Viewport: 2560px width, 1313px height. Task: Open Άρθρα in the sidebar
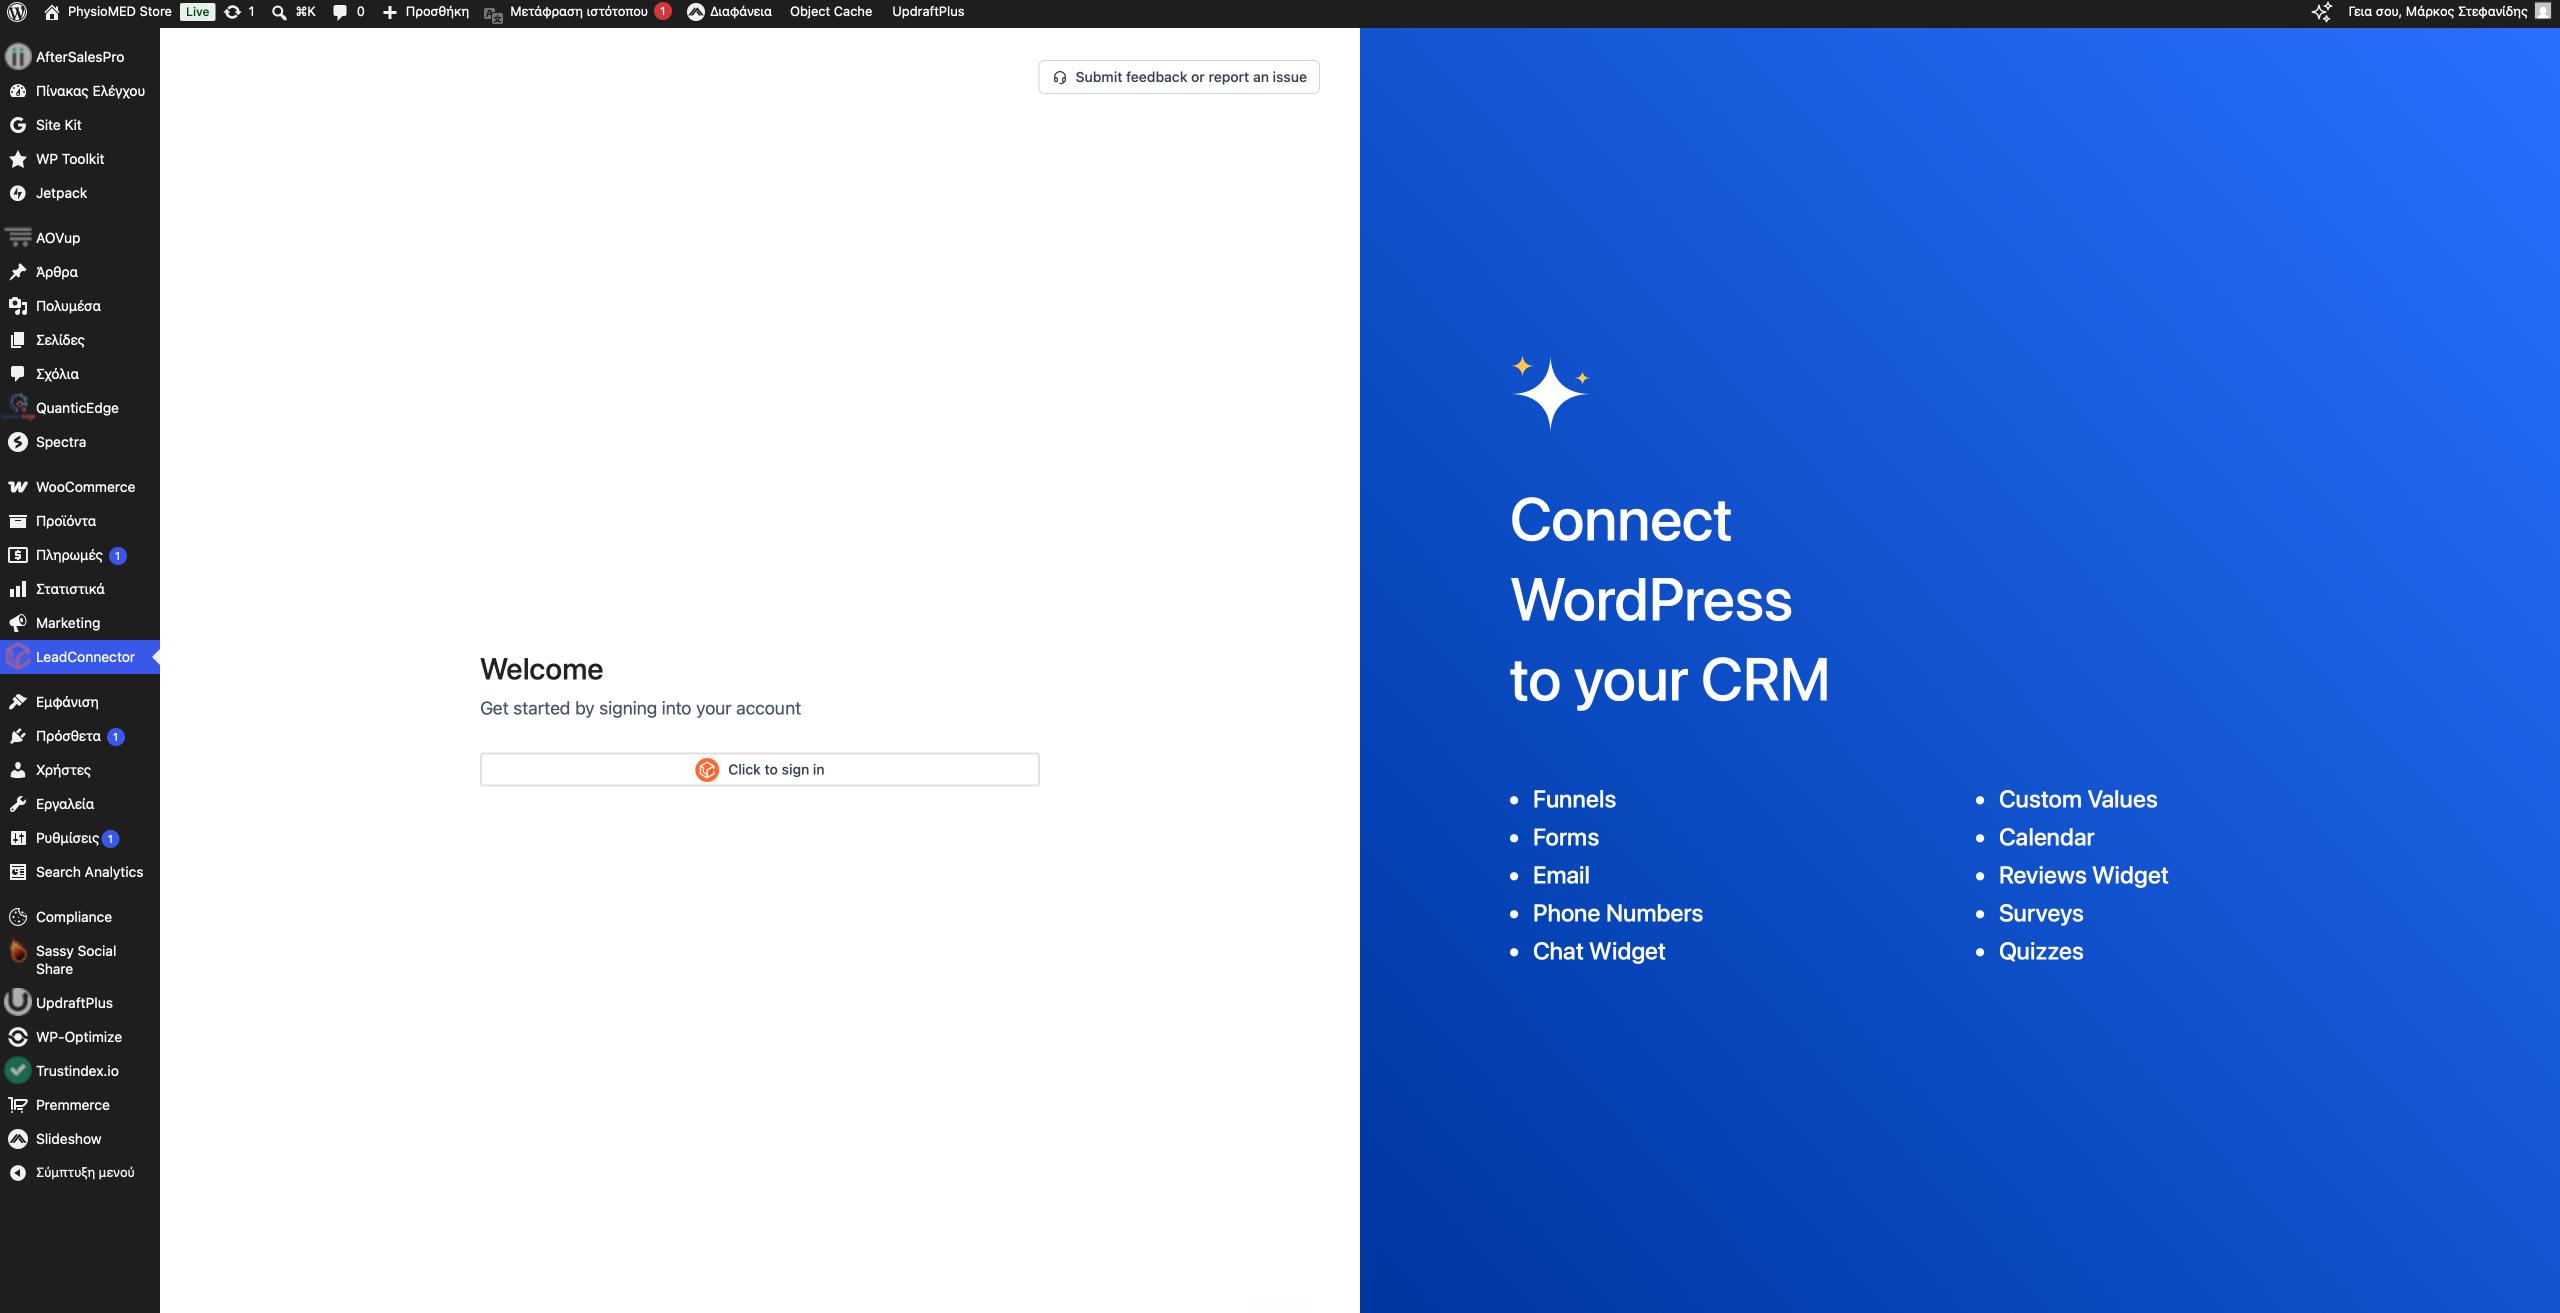coord(80,272)
